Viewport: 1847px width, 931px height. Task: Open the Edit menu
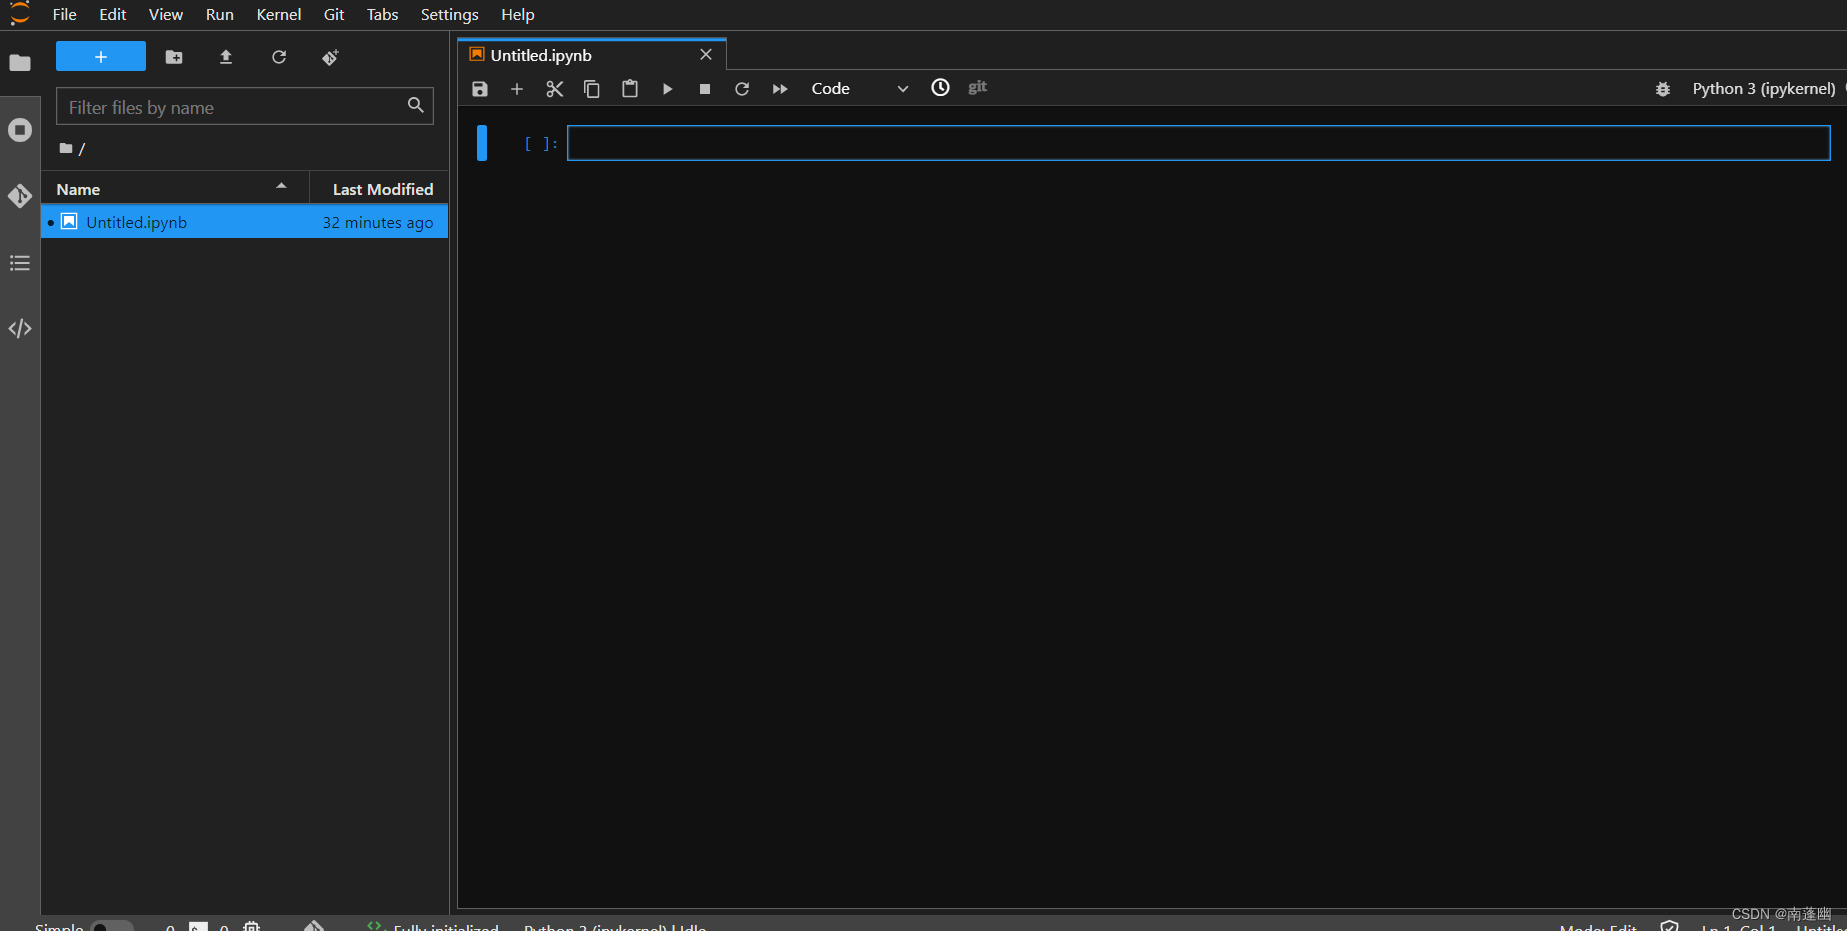[113, 14]
